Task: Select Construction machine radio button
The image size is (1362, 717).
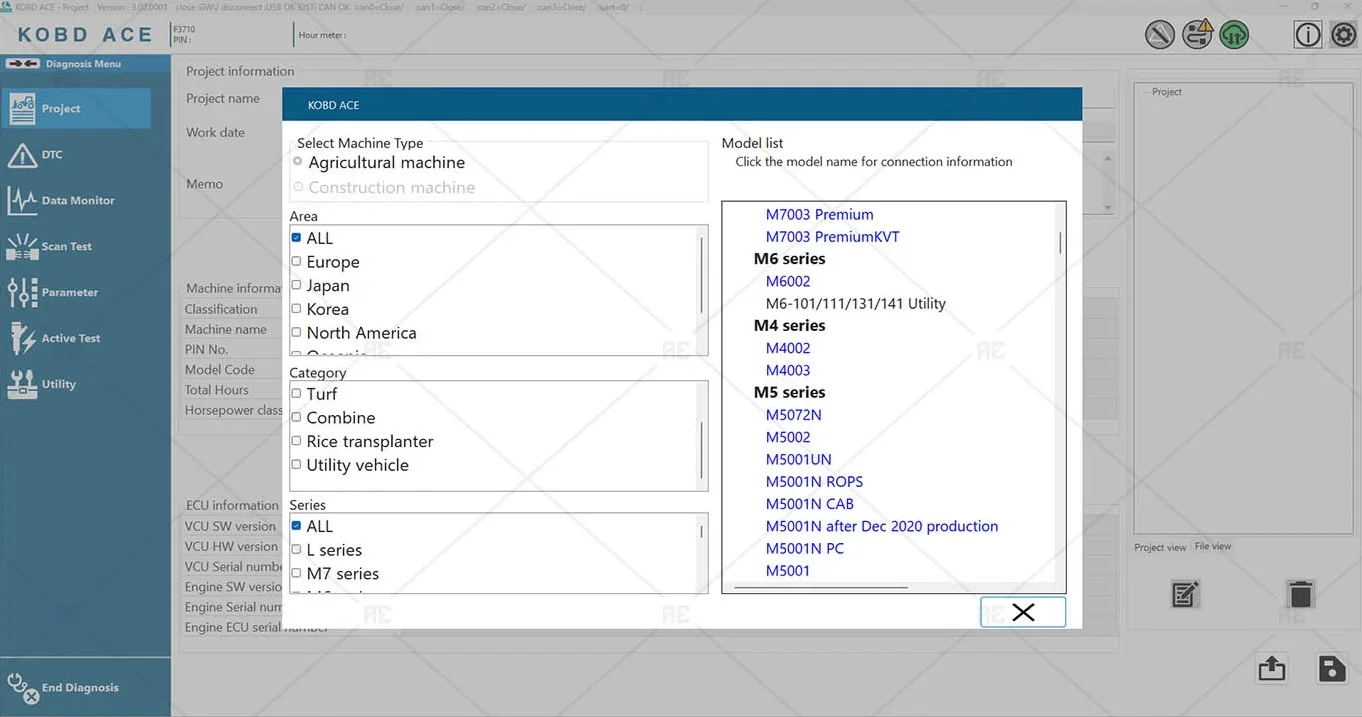Action: click(298, 187)
